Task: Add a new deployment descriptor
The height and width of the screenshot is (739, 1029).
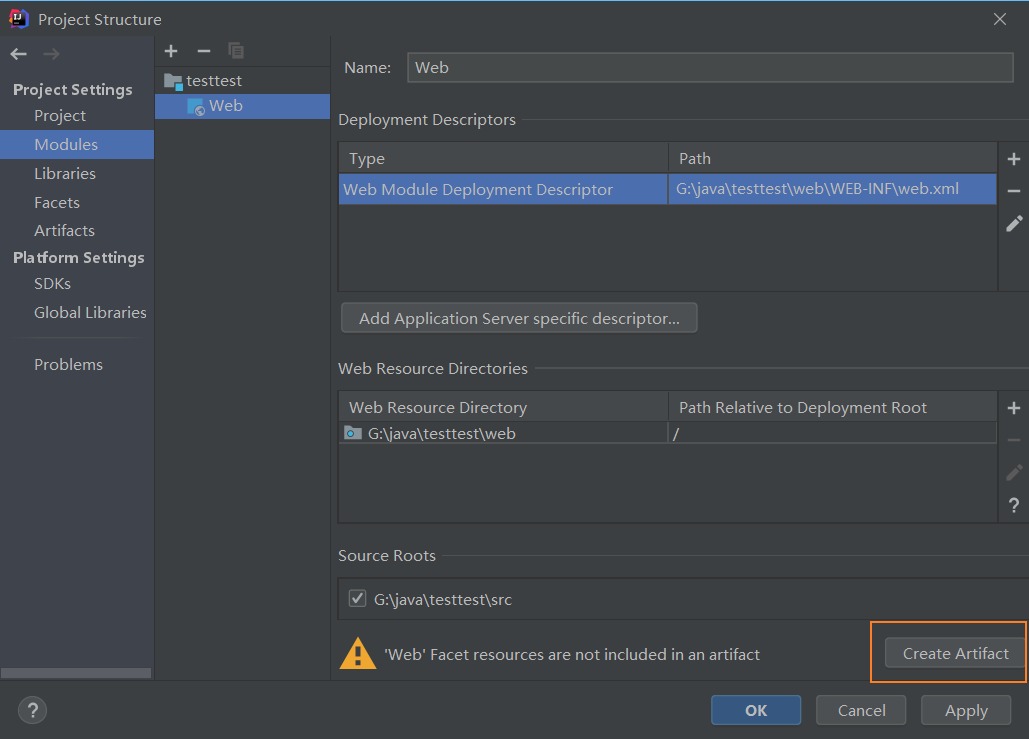Action: pos(1013,159)
